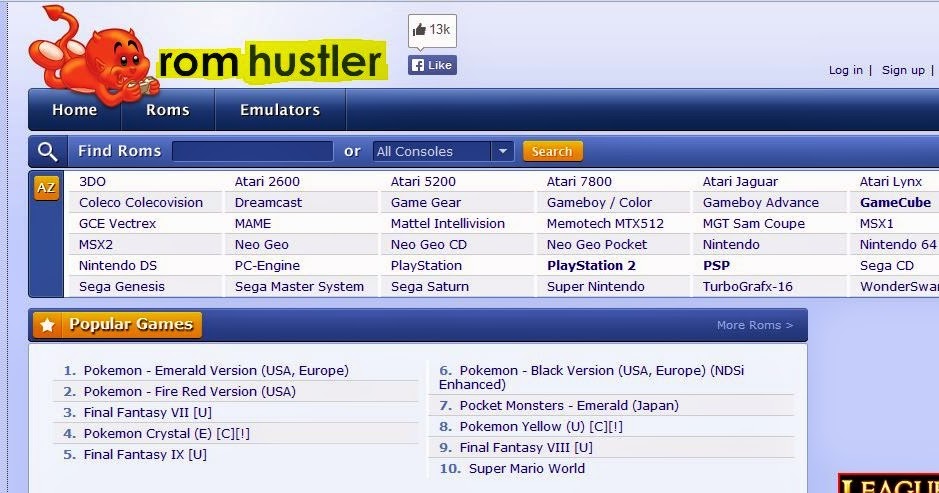Select the MSX1 console
The height and width of the screenshot is (493, 939).
[877, 223]
